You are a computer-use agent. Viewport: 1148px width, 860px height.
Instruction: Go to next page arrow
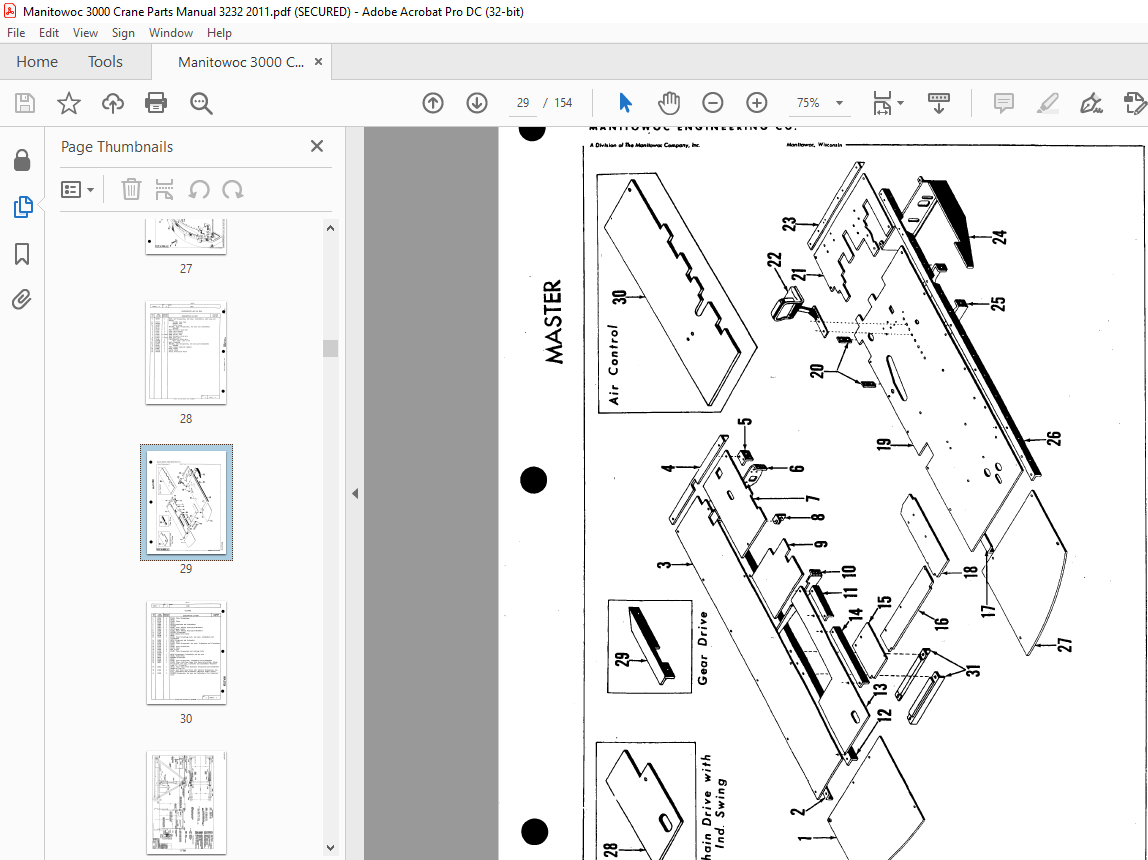pos(477,103)
